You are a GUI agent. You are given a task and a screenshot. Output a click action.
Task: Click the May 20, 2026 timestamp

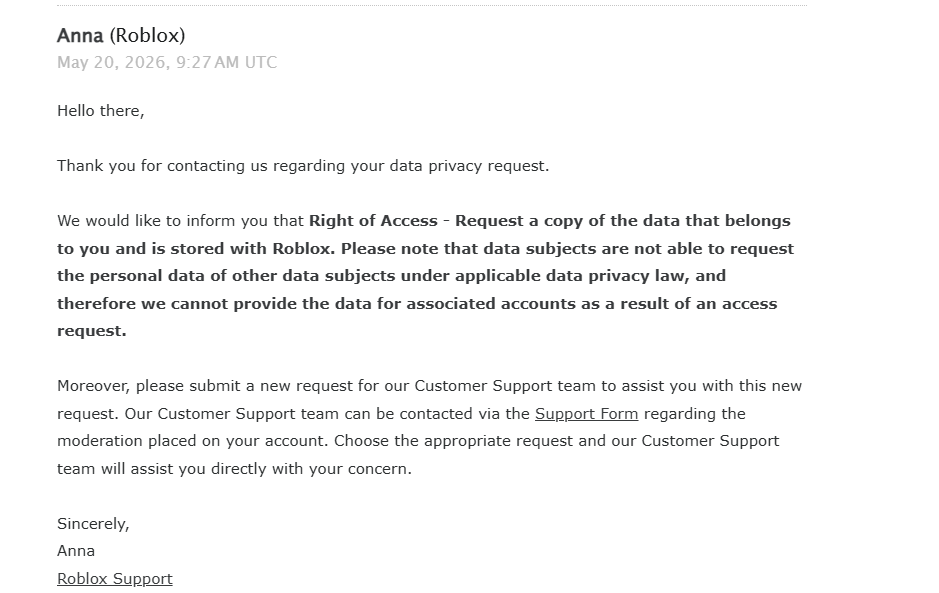(x=167, y=62)
